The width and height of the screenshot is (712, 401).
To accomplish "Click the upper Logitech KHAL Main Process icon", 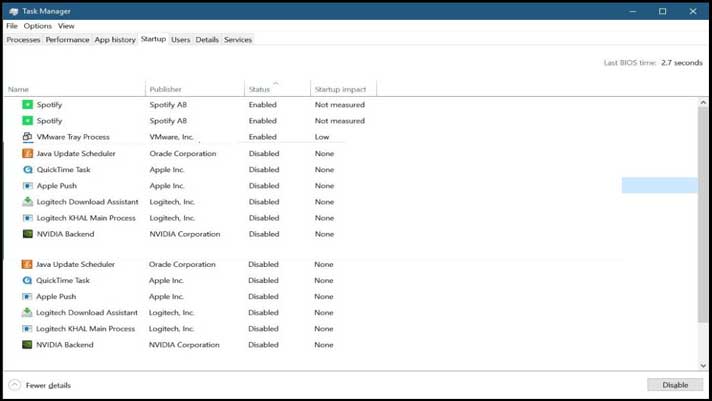I will (x=27, y=218).
